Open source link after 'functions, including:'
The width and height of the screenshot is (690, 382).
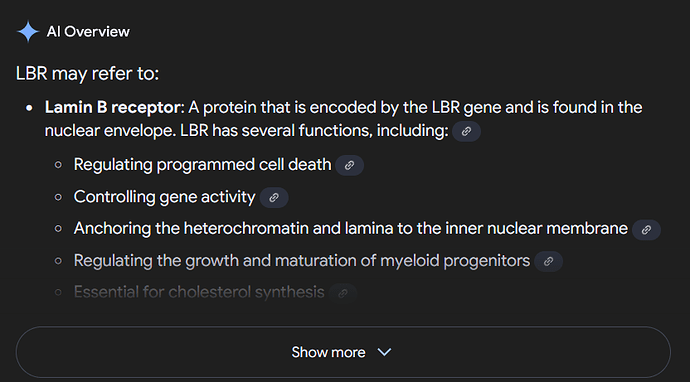click(466, 131)
